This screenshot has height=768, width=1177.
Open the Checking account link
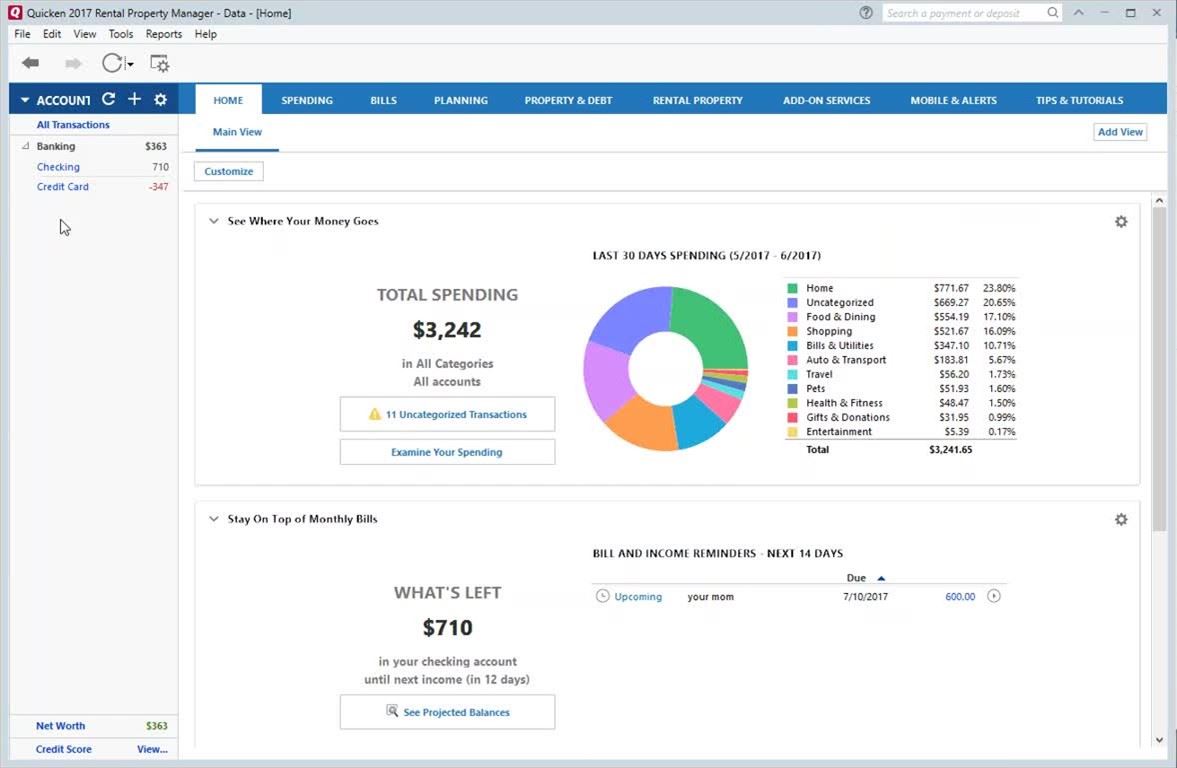[x=58, y=167]
